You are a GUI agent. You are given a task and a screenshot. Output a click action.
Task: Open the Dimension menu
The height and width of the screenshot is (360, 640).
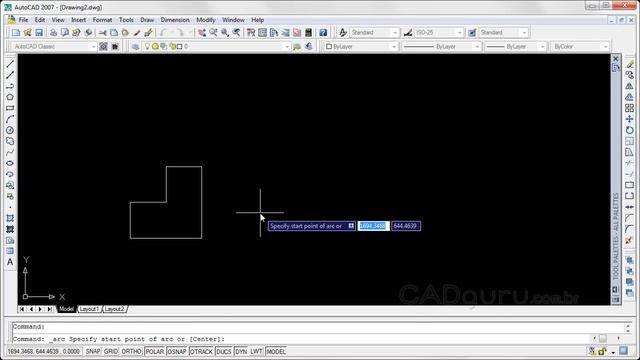click(x=175, y=20)
